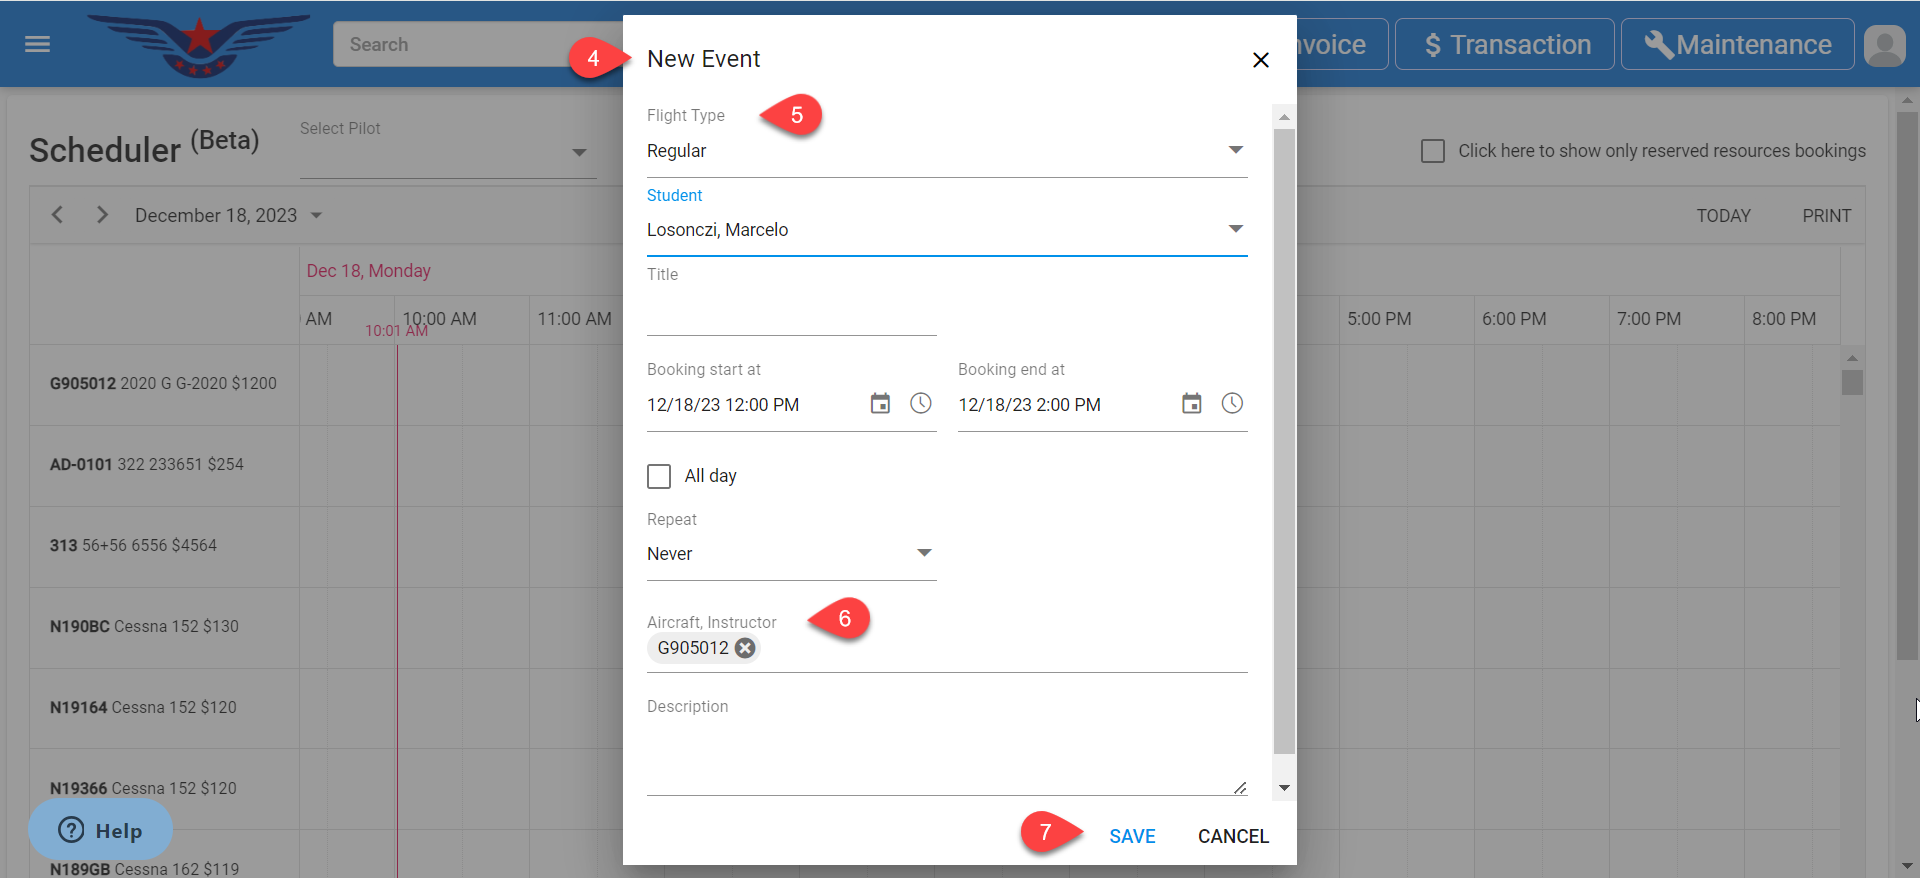Remove the G905012 aircraft chip
Viewport: 1920px width, 878px height.
click(745, 648)
